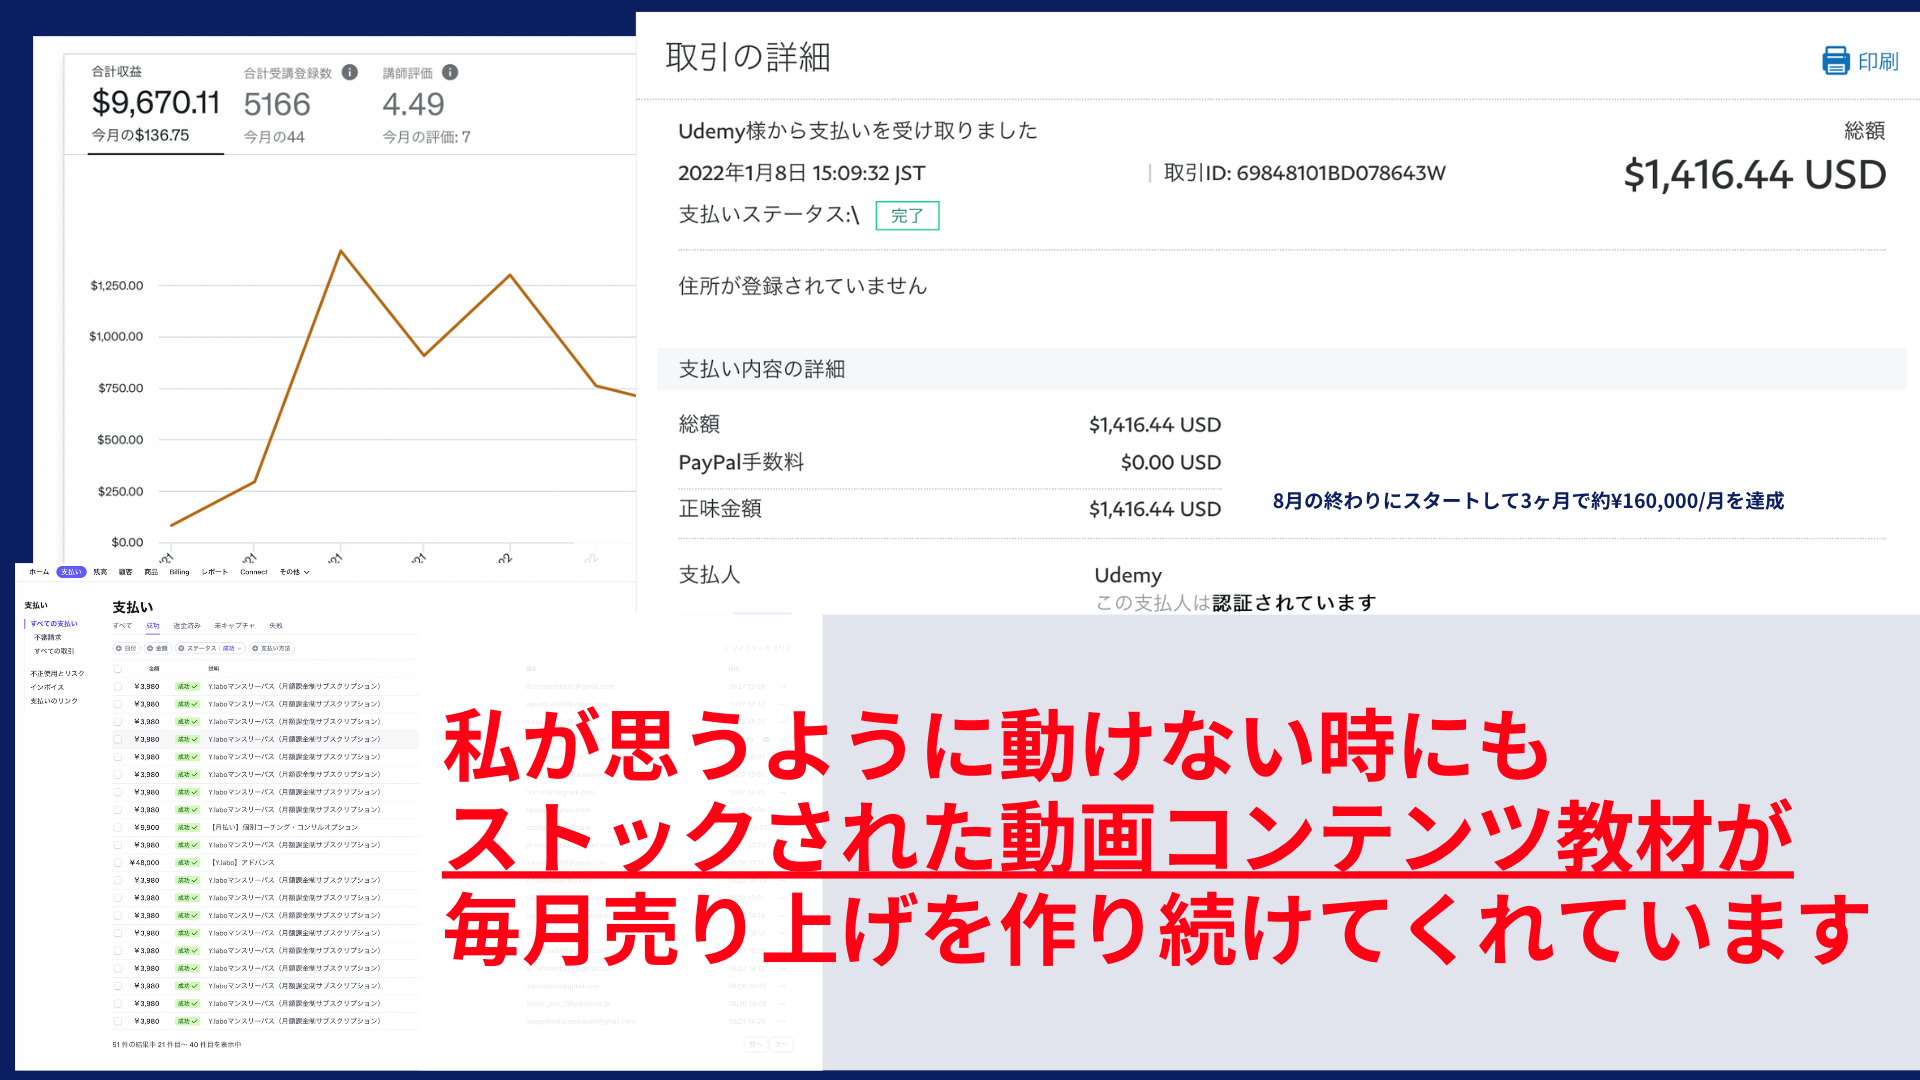The height and width of the screenshot is (1080, 1920).
Task: Select the 合計受講登録数 enrollments tab
Action: [x=300, y=104]
